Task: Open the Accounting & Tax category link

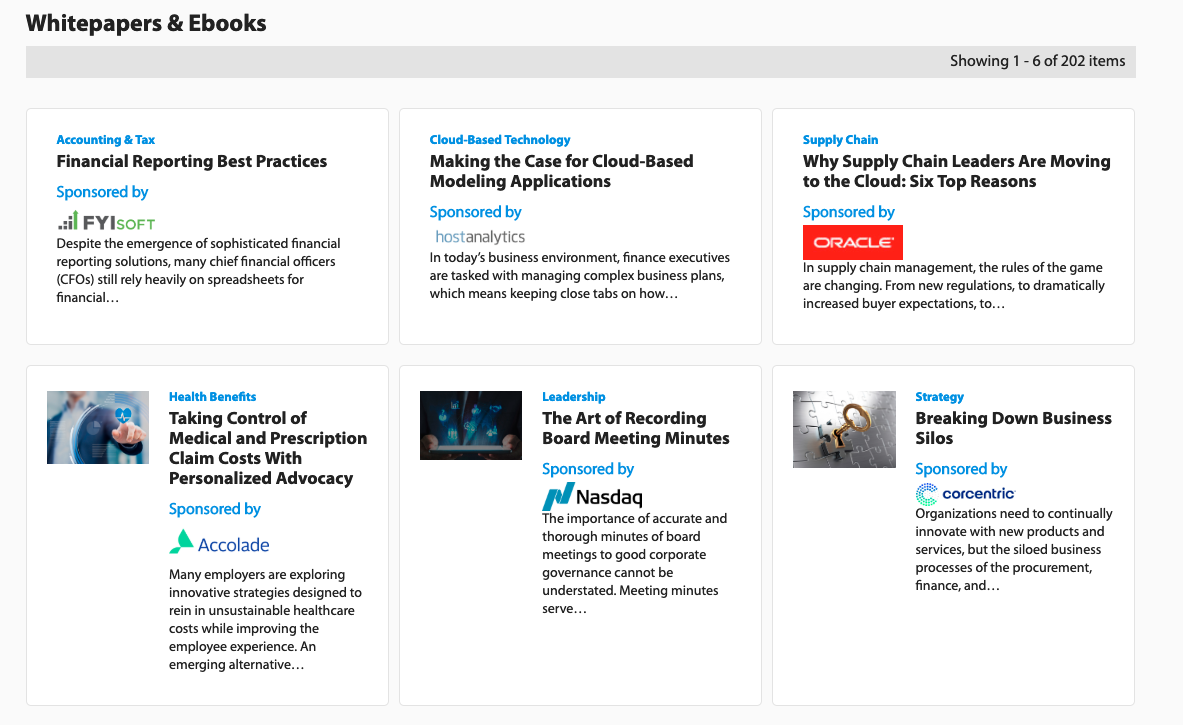Action: tap(106, 140)
